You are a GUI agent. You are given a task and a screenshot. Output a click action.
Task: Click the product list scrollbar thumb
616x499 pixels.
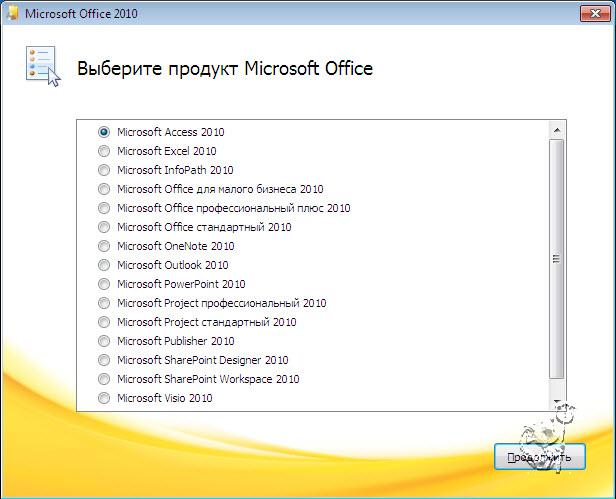[557, 259]
